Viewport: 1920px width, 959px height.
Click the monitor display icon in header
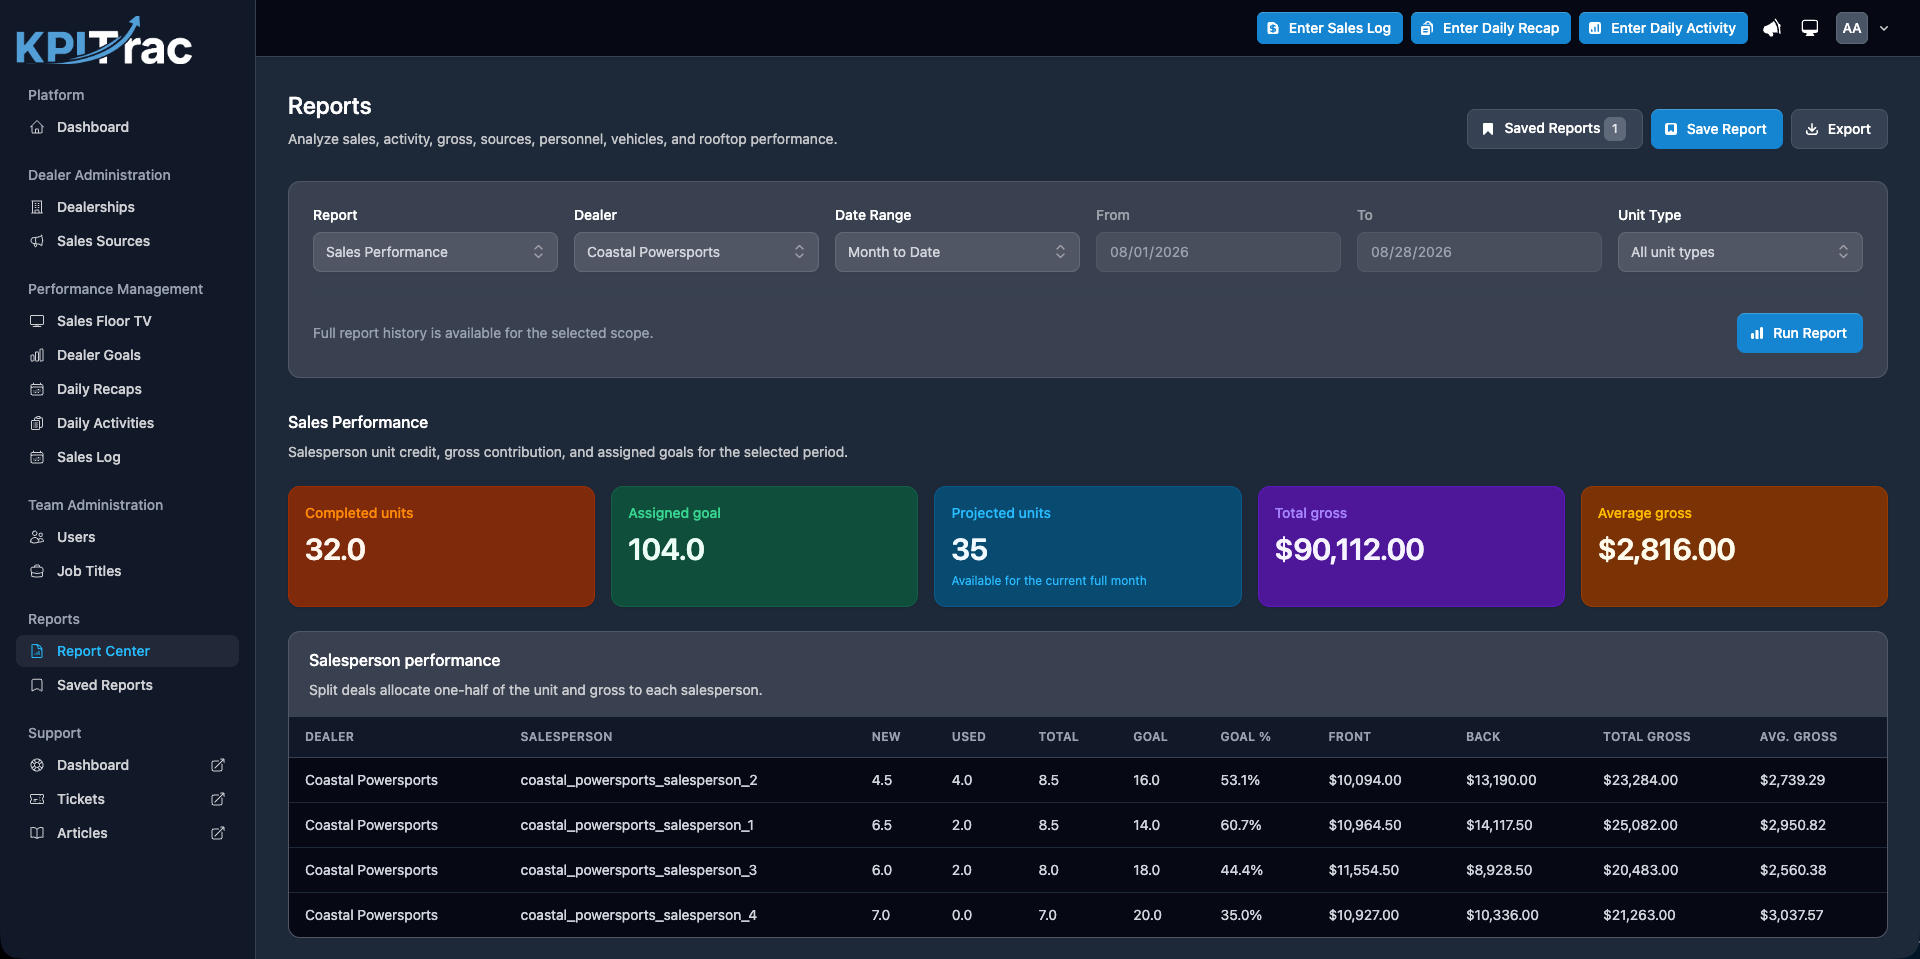(x=1810, y=28)
